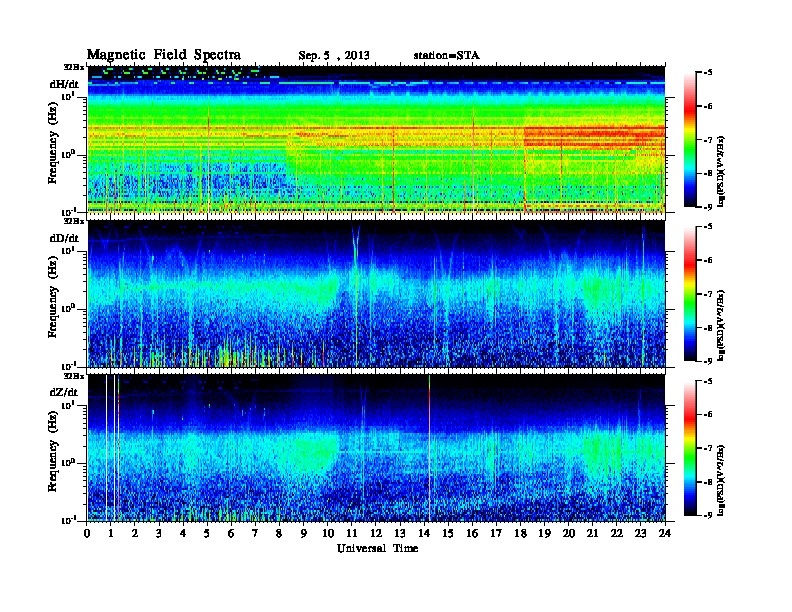
Task: Click inside the dH/dt spectrogram plot
Action: 376,139
